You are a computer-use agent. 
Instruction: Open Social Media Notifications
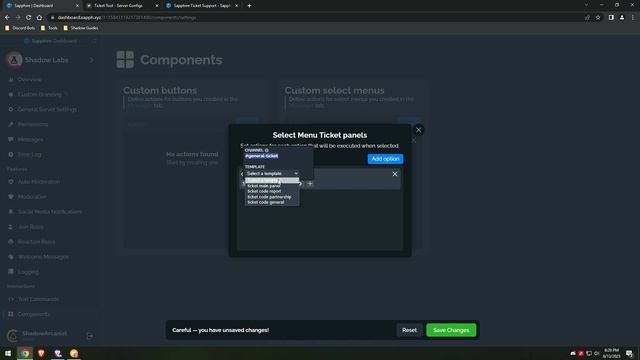(x=50, y=212)
